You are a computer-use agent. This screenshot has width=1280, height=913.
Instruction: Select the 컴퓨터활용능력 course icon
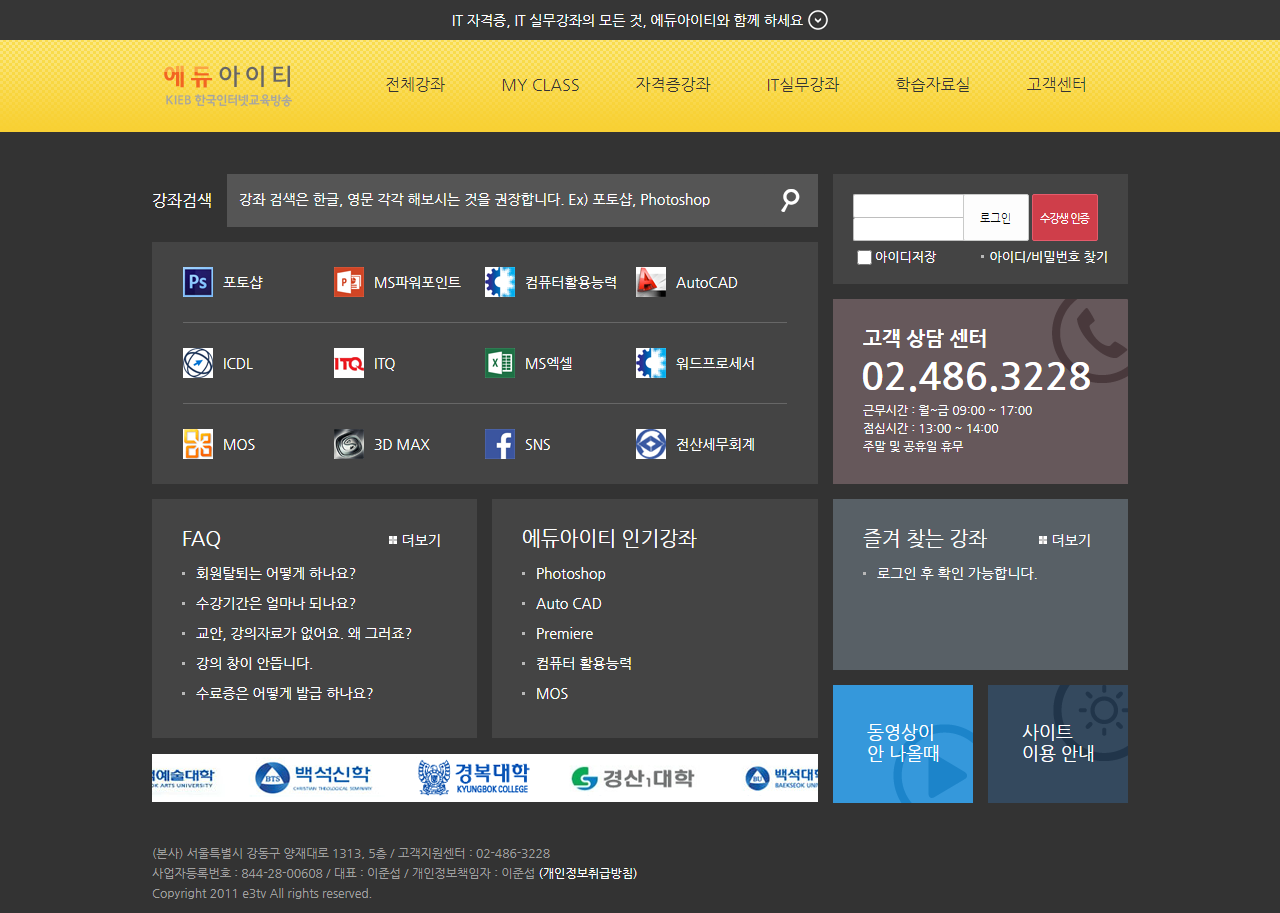(x=500, y=282)
